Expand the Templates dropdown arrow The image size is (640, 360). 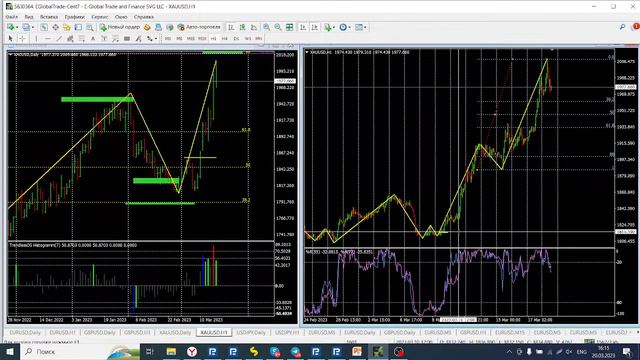pyautogui.click(x=365, y=27)
